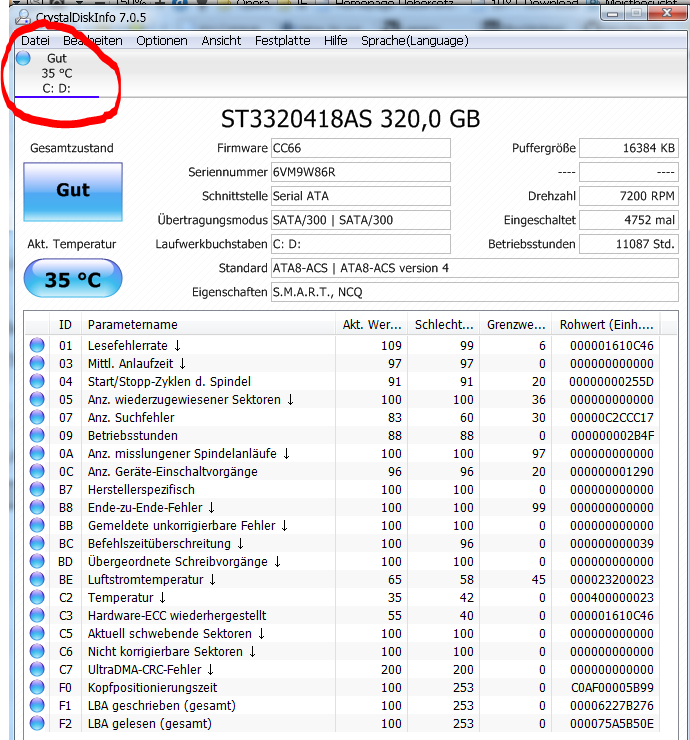The width and height of the screenshot is (690, 740).
Task: Click status orb for Übergeordnete Schreibvorgänge row
Action: tap(37, 561)
